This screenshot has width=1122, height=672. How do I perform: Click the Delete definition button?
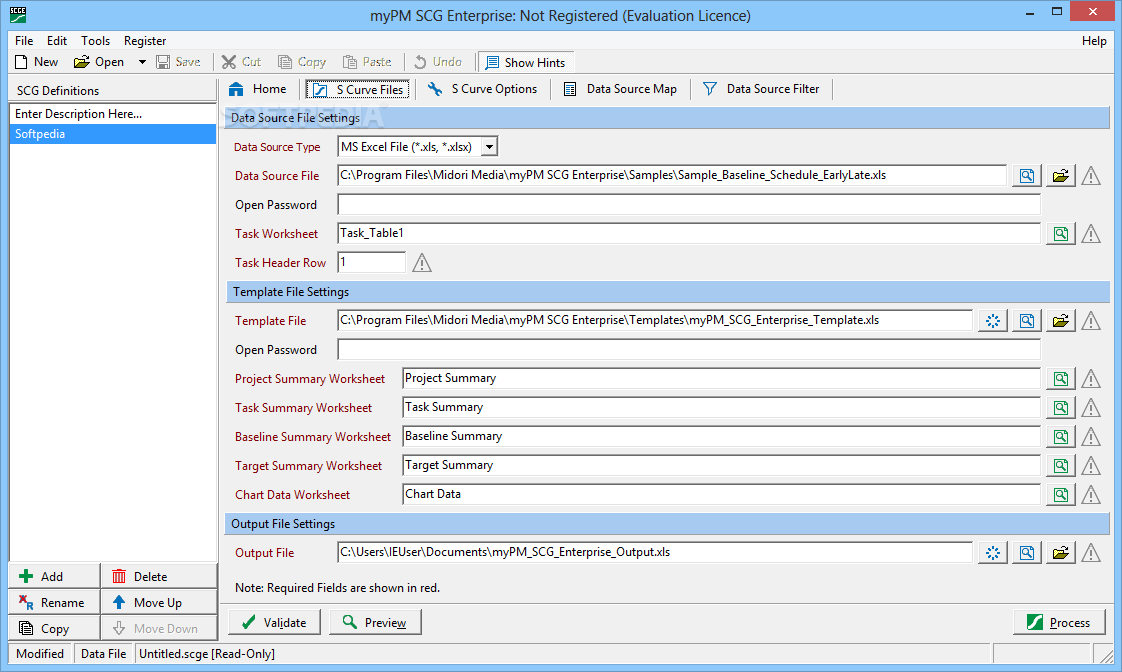pos(159,577)
